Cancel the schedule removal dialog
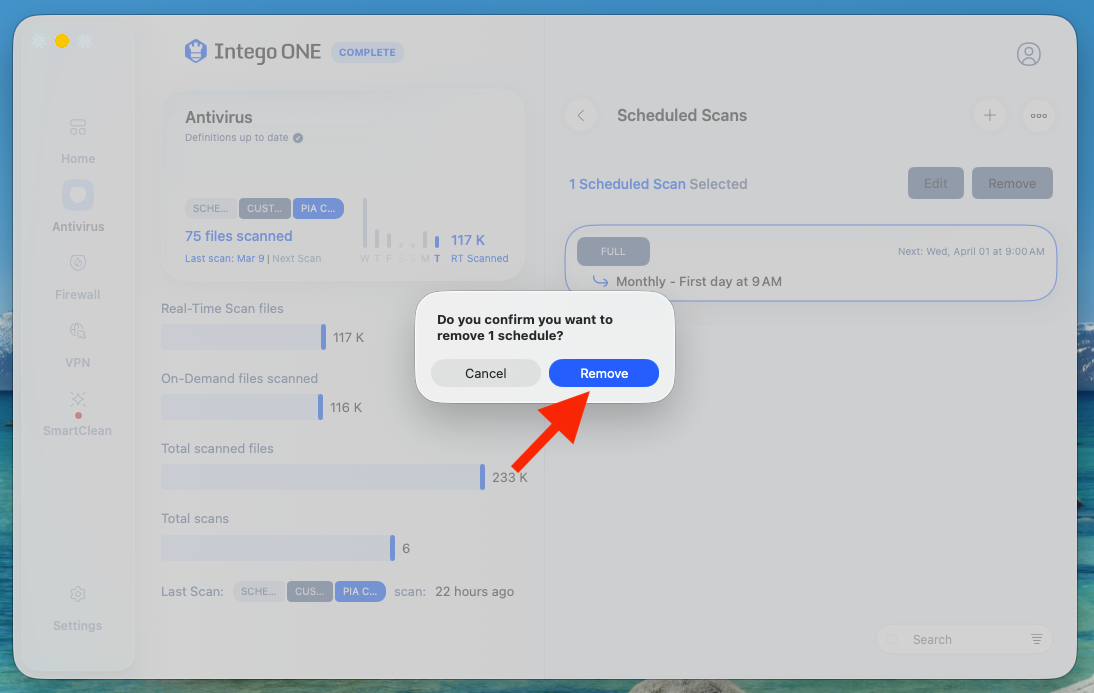Viewport: 1094px width, 693px height. click(486, 373)
